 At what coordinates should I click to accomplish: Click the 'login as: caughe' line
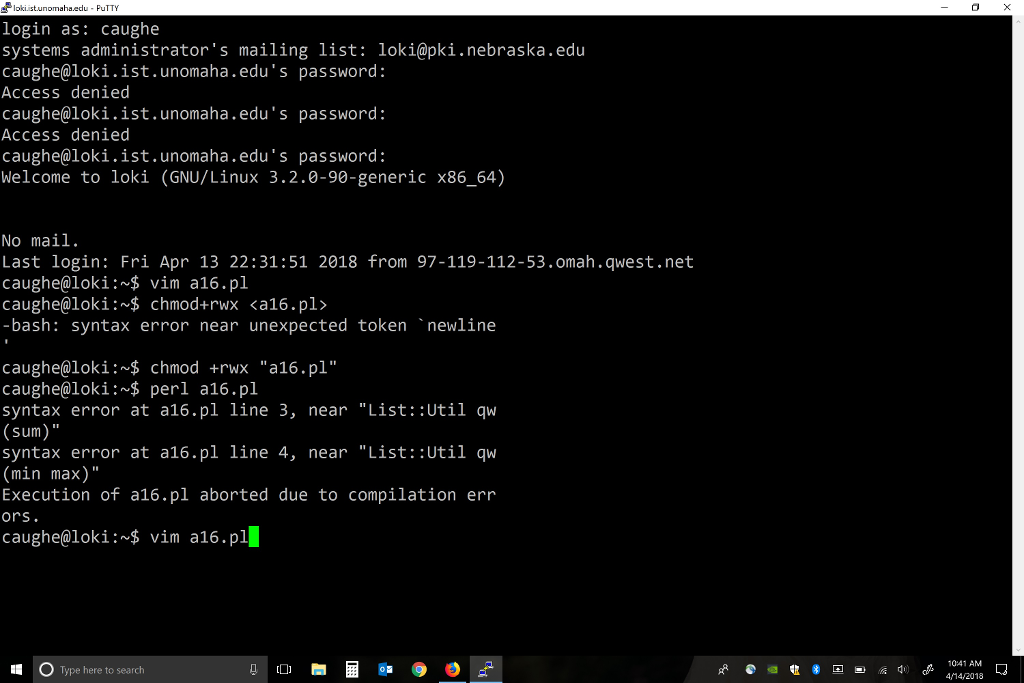[80, 29]
